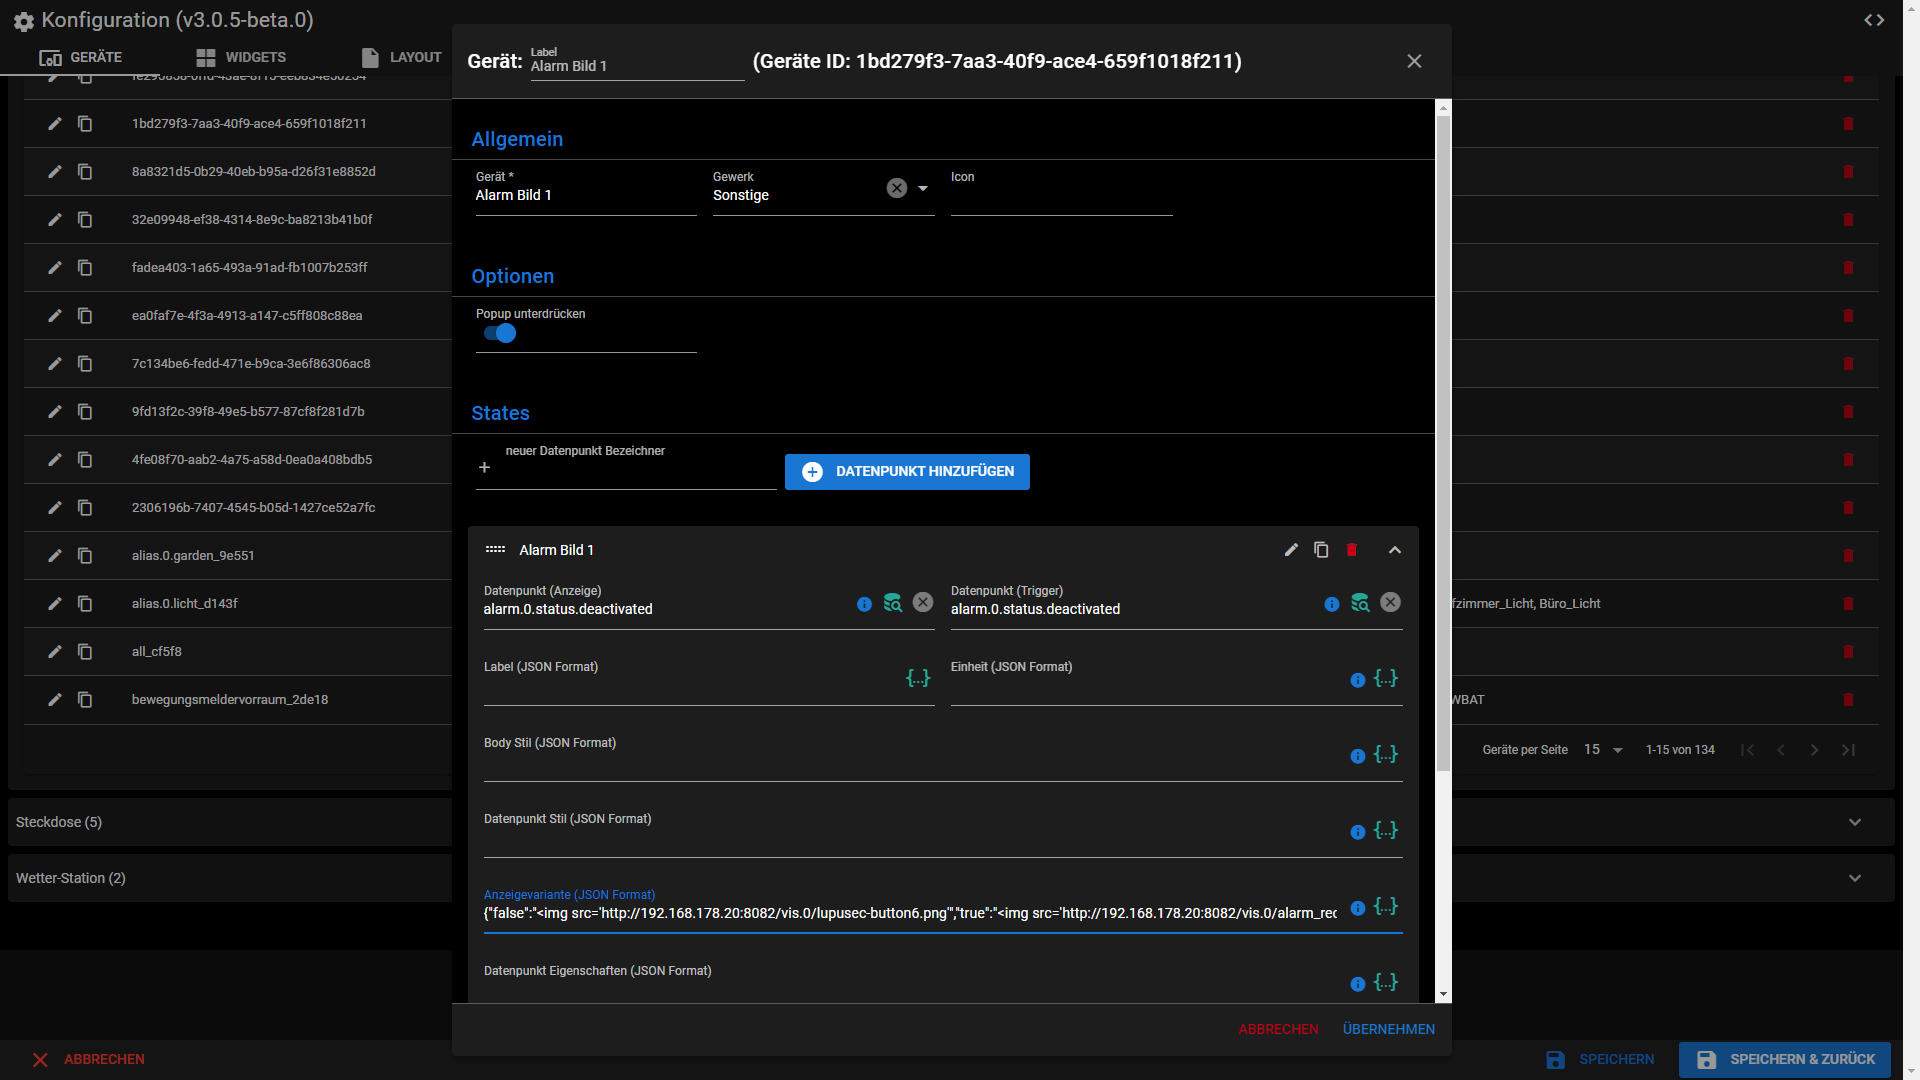The image size is (1920, 1080).
Task: Jump to last page of devices
Action: click(x=1848, y=750)
